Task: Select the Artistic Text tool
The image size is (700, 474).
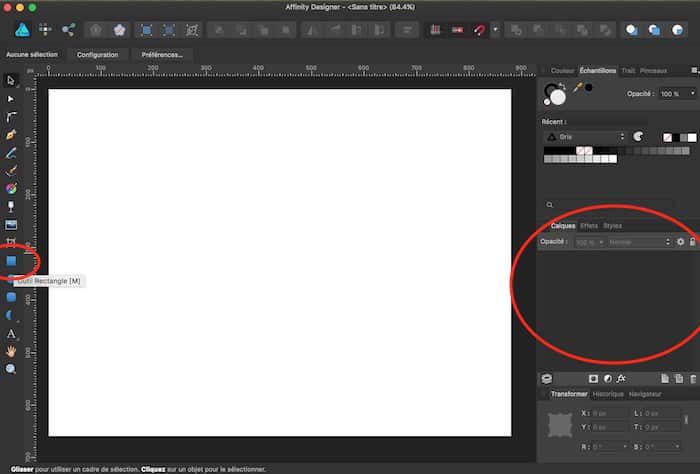Action: pos(11,334)
